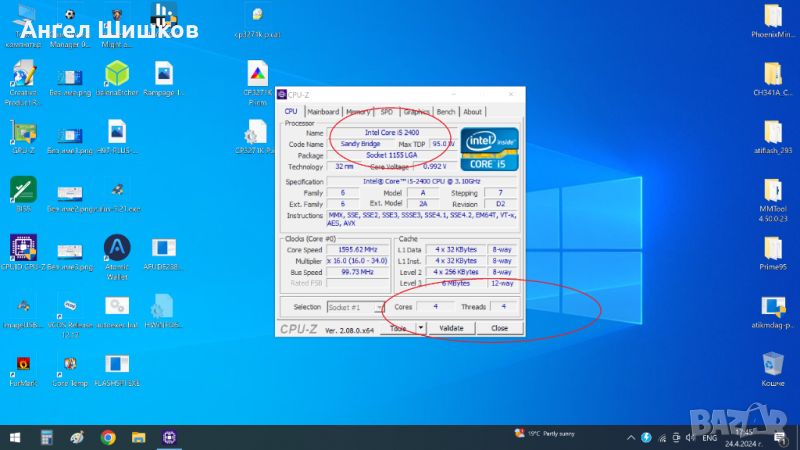The height and width of the screenshot is (450, 800).
Task: Open the FurMark desktop icon
Action: click(x=23, y=365)
